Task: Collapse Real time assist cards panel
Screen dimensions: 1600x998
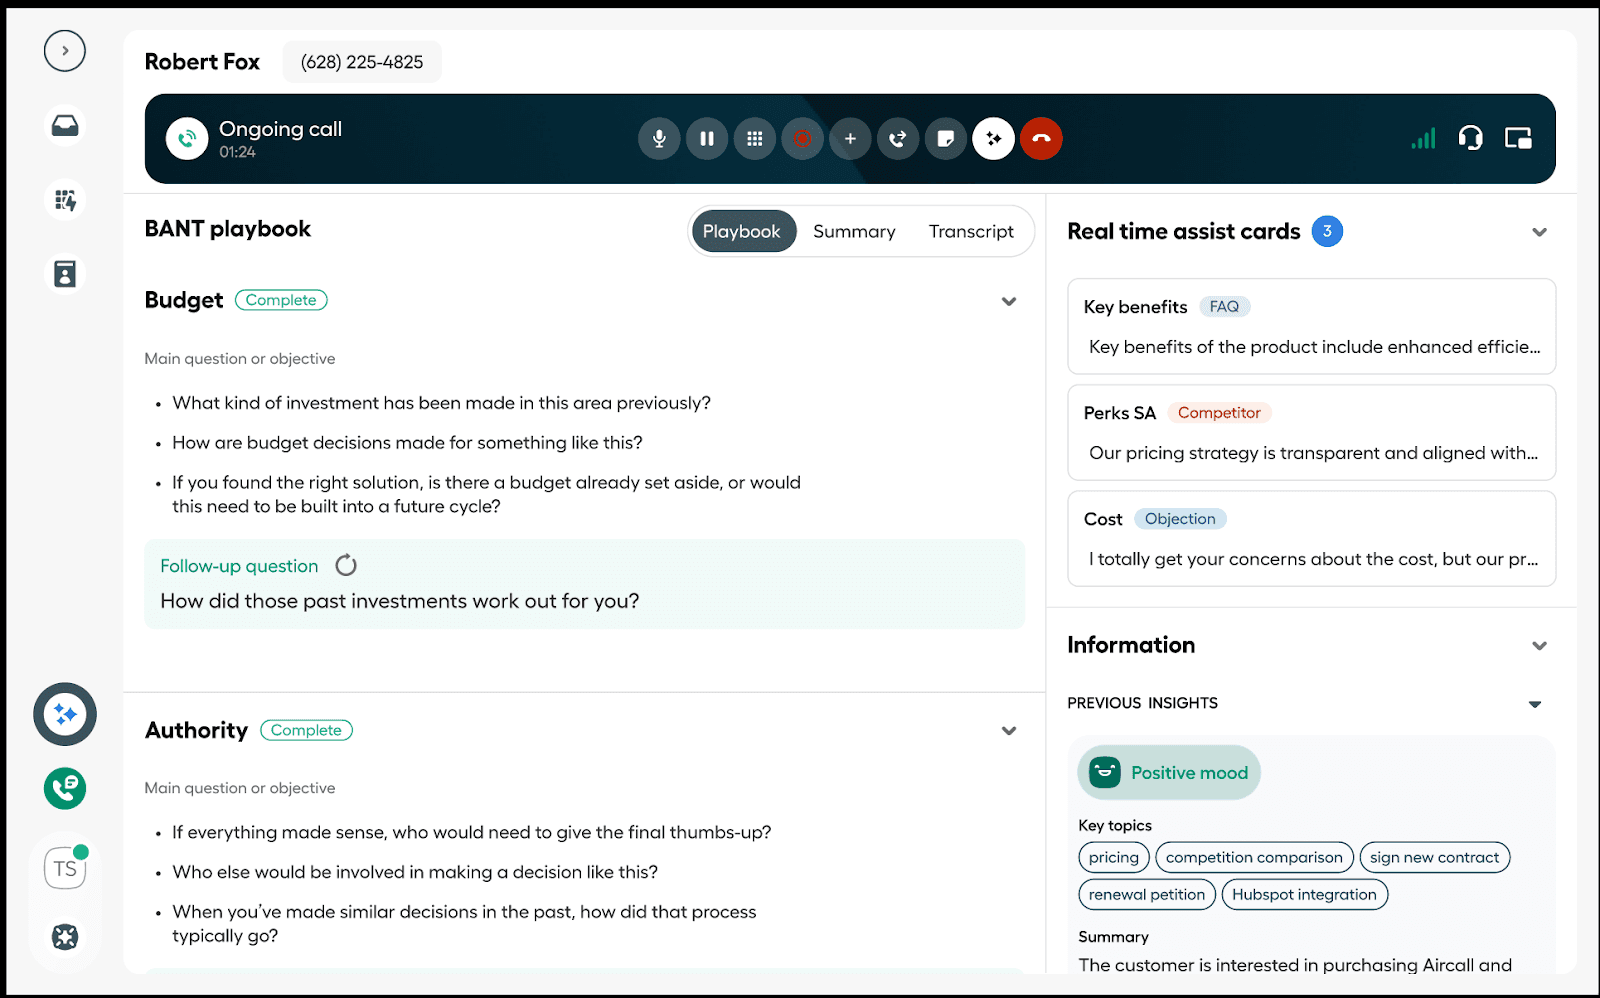Action: coord(1539,232)
